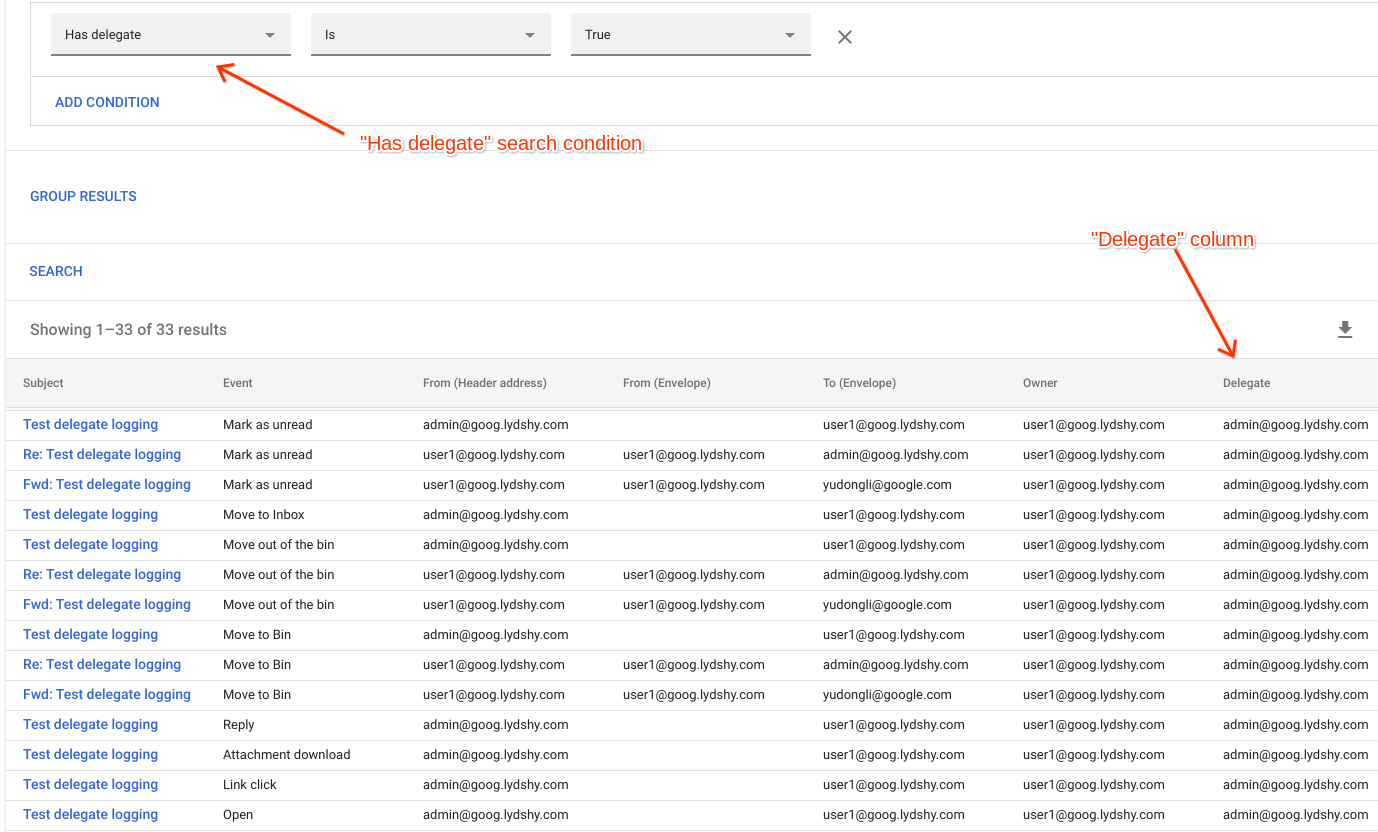
Task: Open 'Re: Test delegate logging' Move to Bin row
Action: pyautogui.click(x=102, y=665)
